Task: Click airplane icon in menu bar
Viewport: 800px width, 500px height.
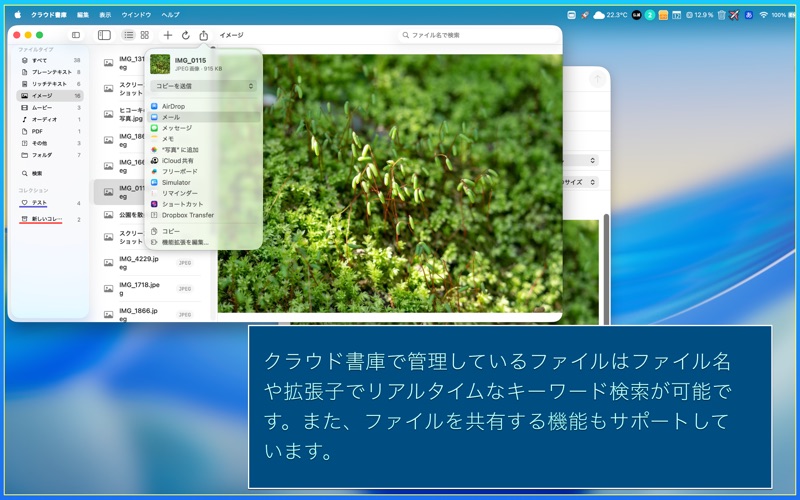Action: 734,15
